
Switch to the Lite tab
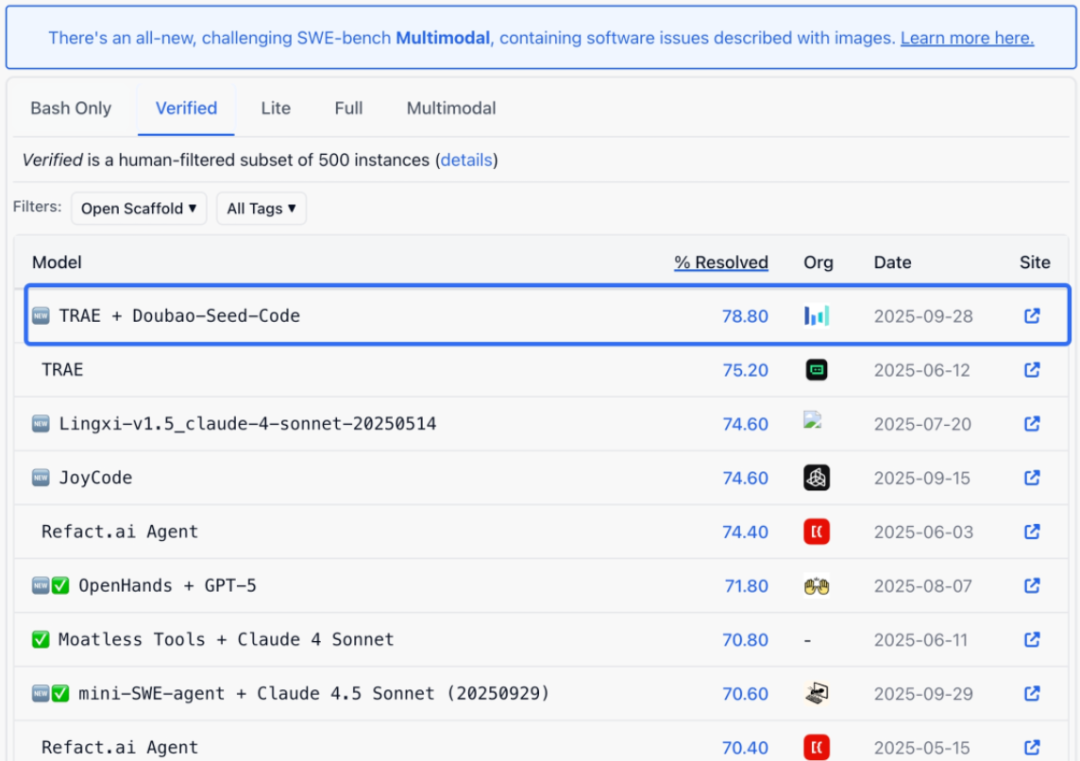coord(276,108)
